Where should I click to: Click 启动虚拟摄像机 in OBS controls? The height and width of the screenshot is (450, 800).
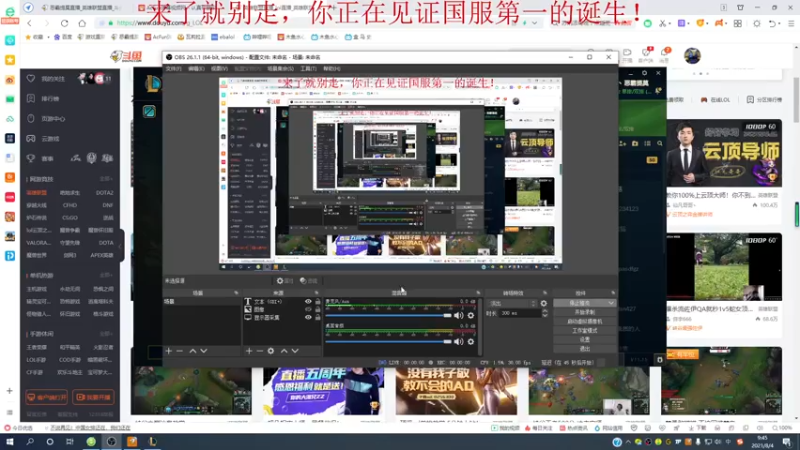coord(585,321)
